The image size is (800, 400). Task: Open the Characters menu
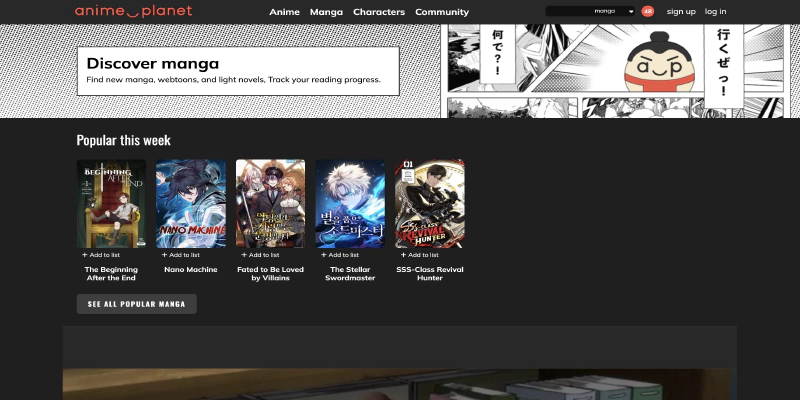pos(379,12)
